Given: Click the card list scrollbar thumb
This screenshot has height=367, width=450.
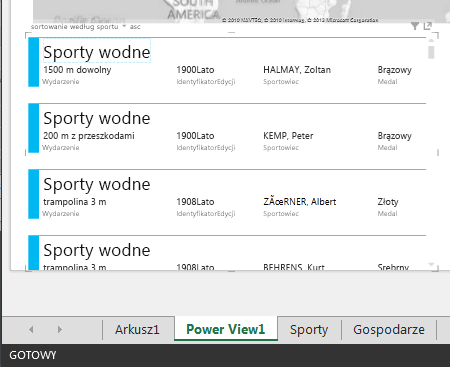Looking at the screenshot, I should (431, 52).
